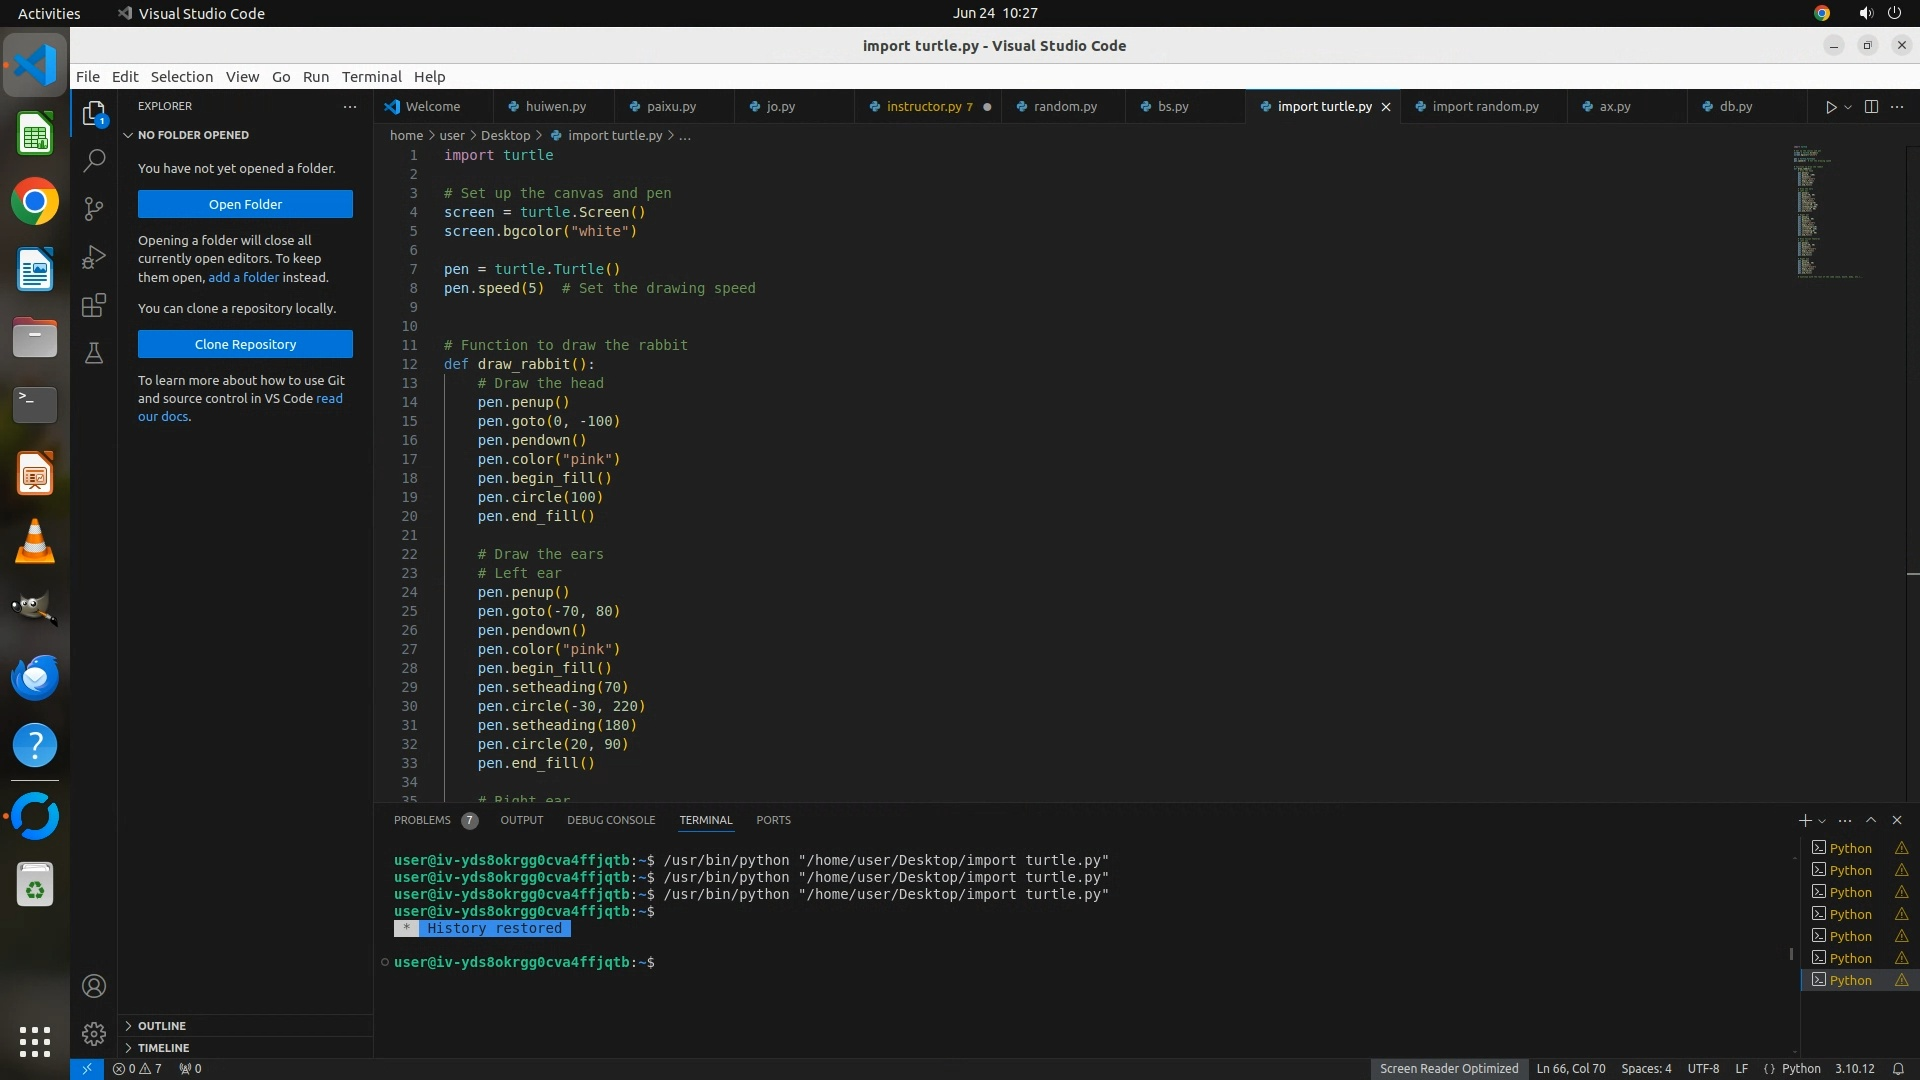Click the Open Folder button
This screenshot has width=1920, height=1080.
(x=245, y=204)
